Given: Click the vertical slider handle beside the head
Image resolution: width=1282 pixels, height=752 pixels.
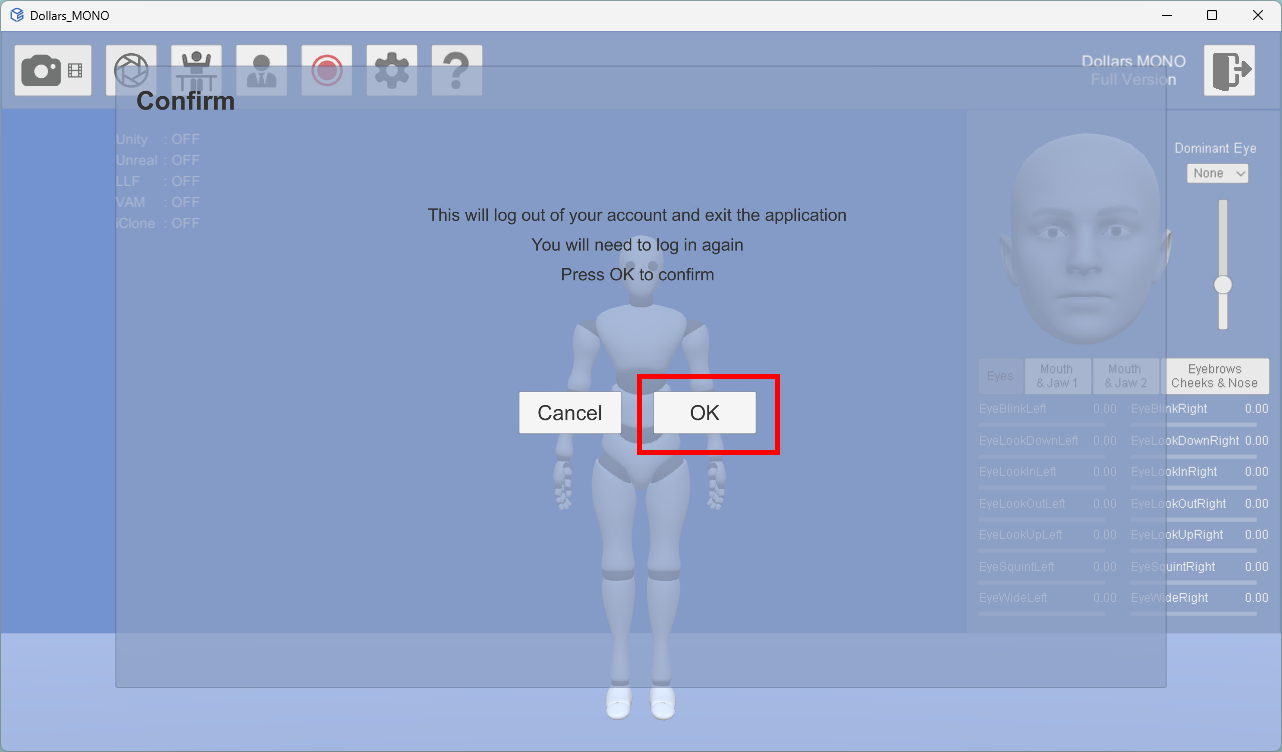Looking at the screenshot, I should (x=1222, y=285).
